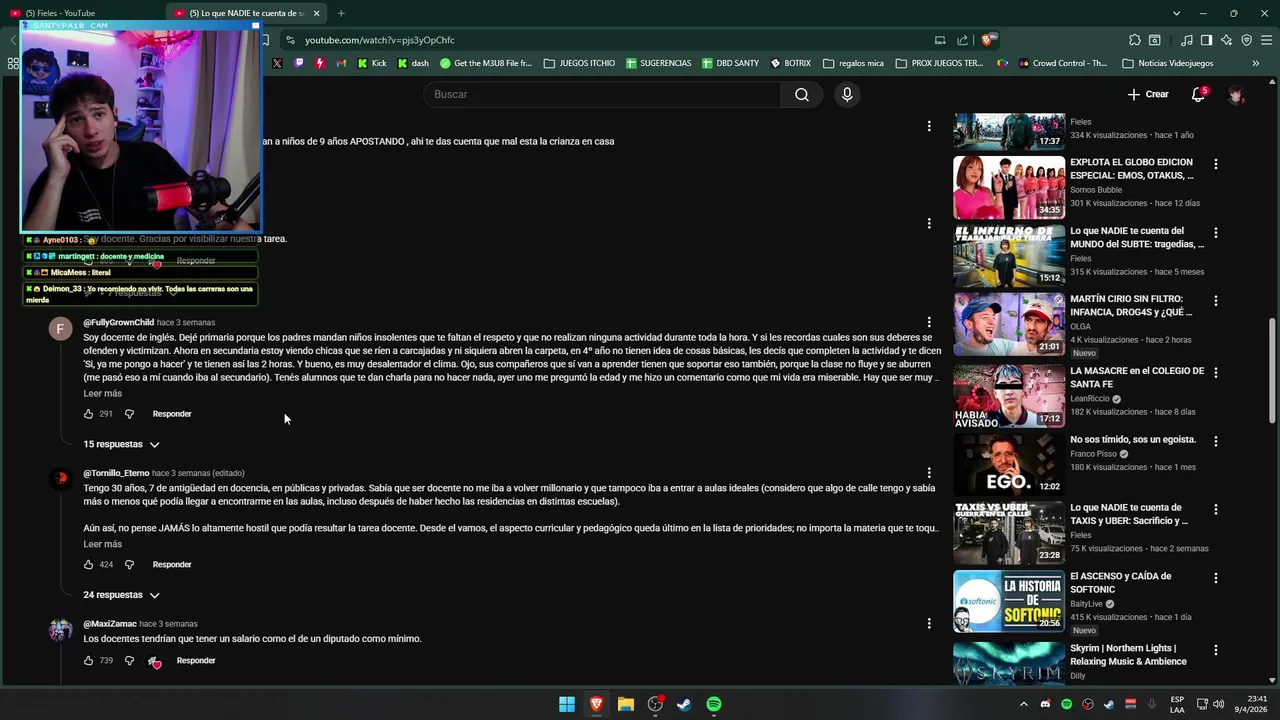Image resolution: width=1280 pixels, height=720 pixels.
Task: Reply to @Tornillo_Eterno via Responder
Action: [x=172, y=565]
